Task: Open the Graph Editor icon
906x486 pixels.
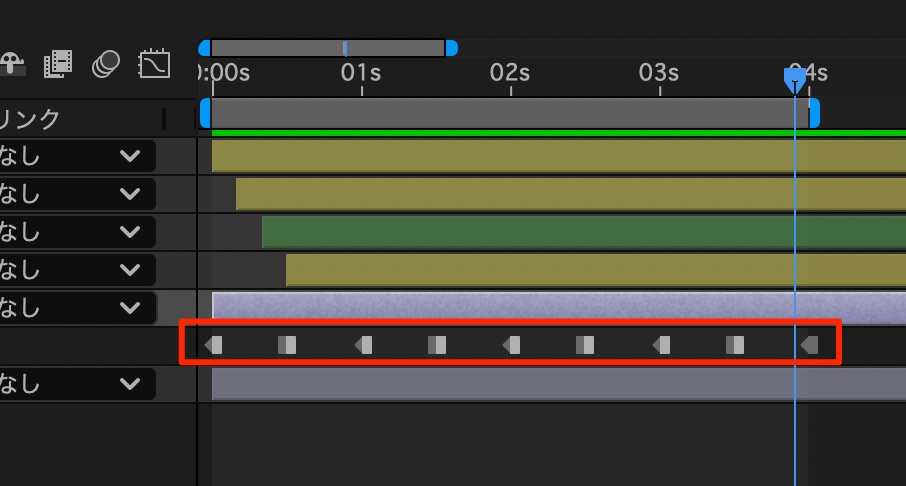Action: click(x=154, y=65)
